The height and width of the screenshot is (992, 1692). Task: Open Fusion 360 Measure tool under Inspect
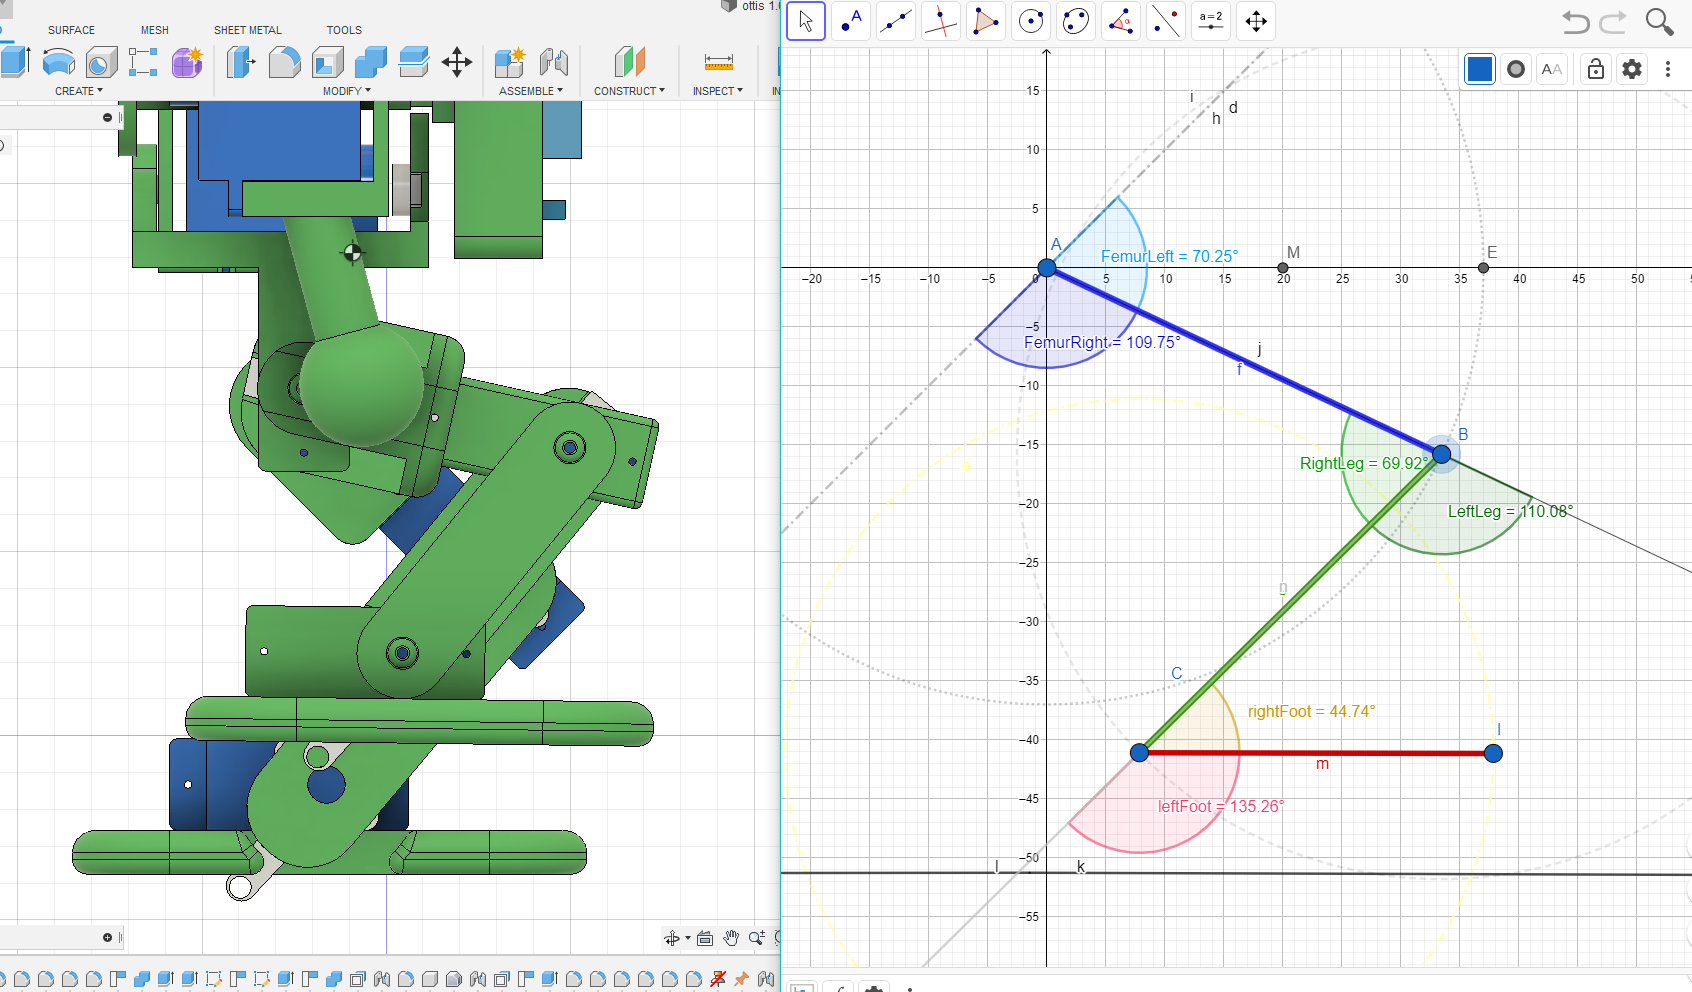(718, 62)
